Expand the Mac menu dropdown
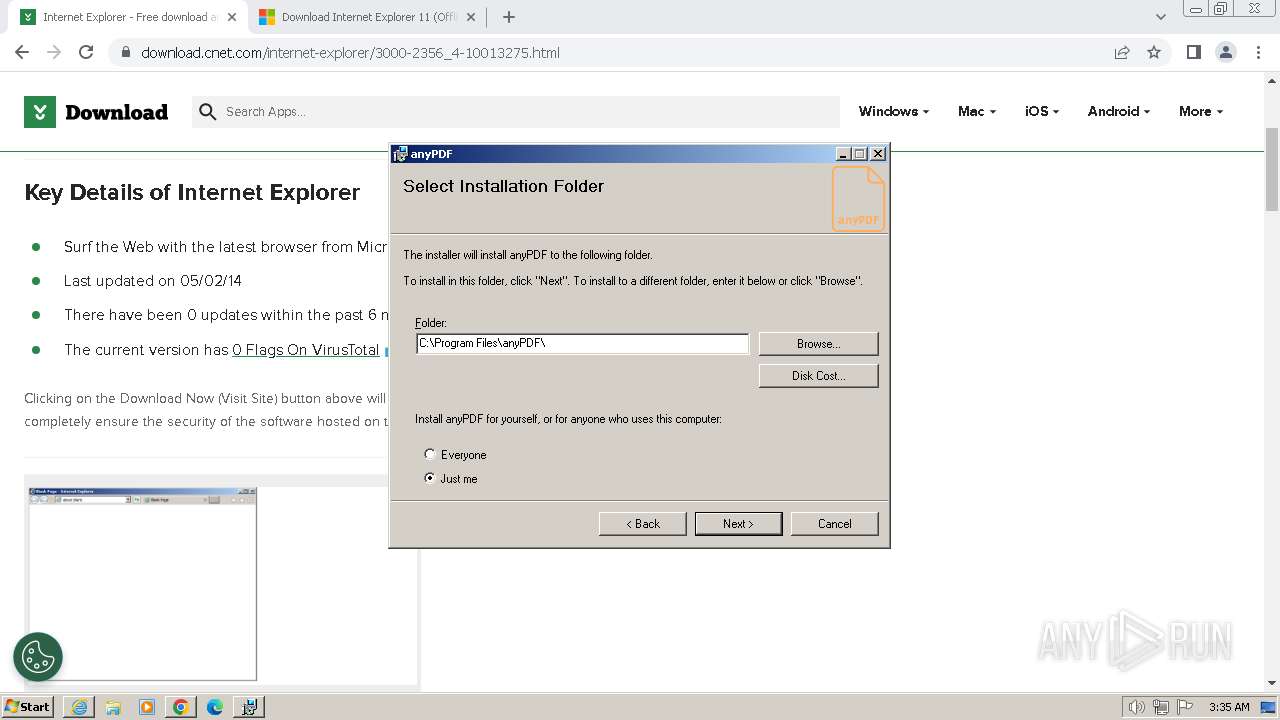1280x720 pixels. click(976, 112)
